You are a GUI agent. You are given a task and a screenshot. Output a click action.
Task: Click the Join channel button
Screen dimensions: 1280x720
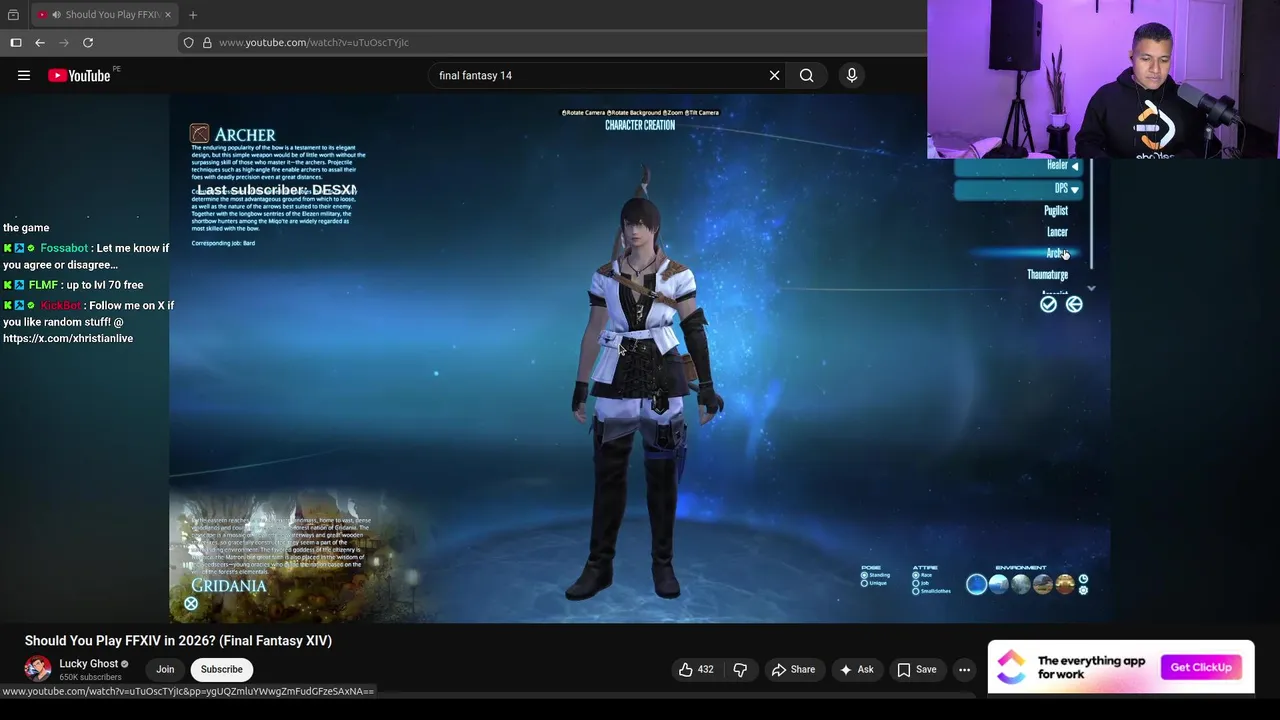pyautogui.click(x=165, y=669)
